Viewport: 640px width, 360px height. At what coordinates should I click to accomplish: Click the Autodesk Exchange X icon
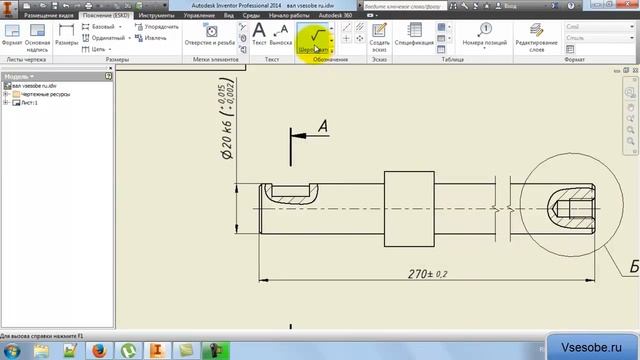[x=555, y=6]
